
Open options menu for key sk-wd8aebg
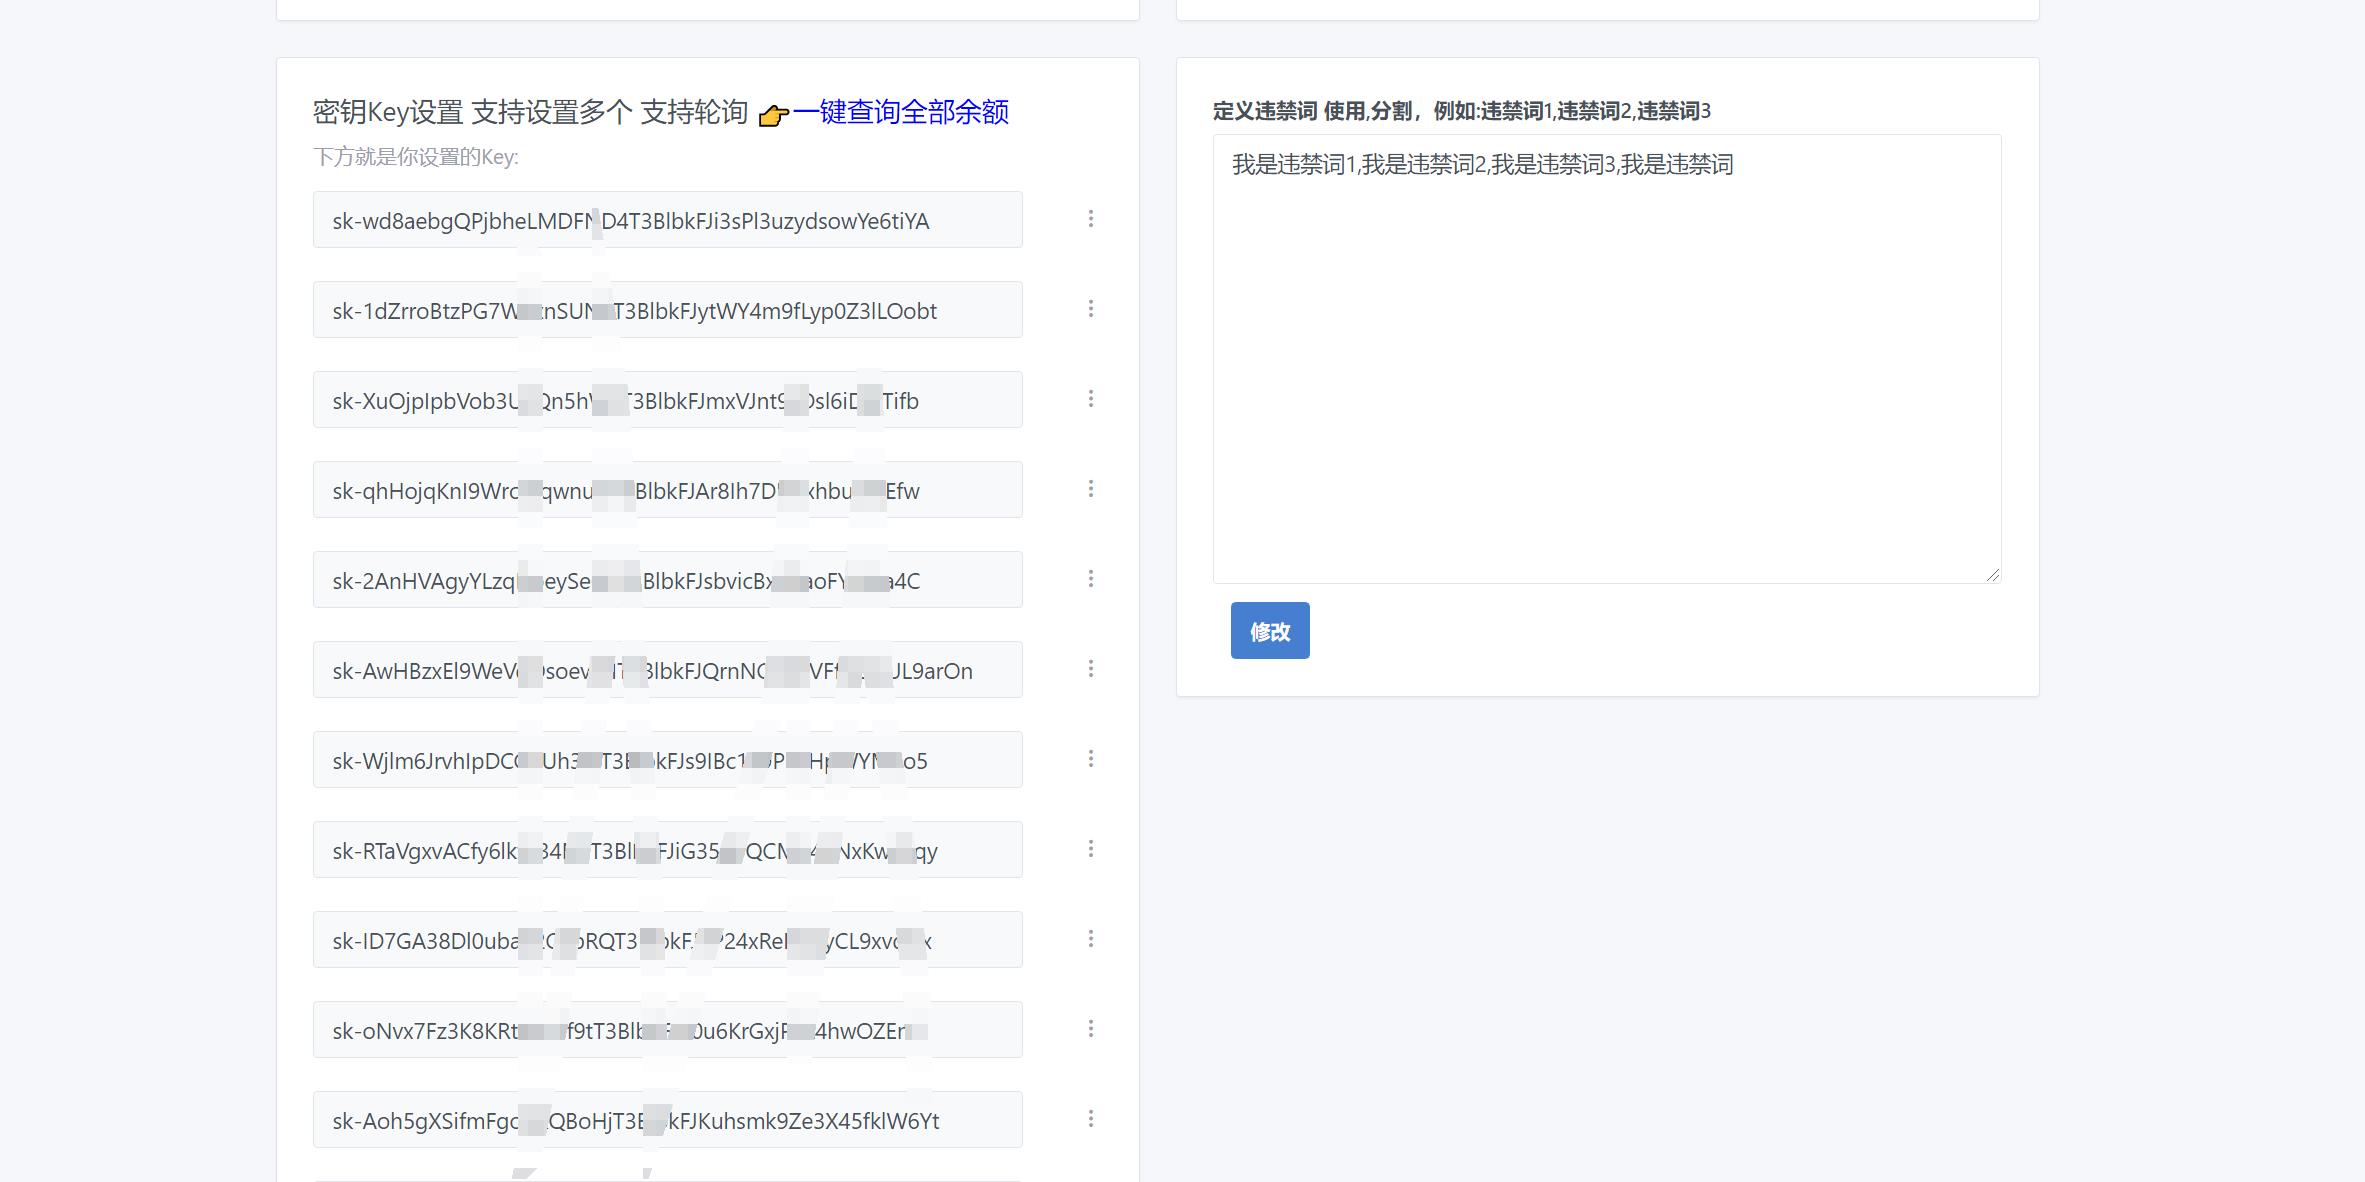tap(1092, 220)
